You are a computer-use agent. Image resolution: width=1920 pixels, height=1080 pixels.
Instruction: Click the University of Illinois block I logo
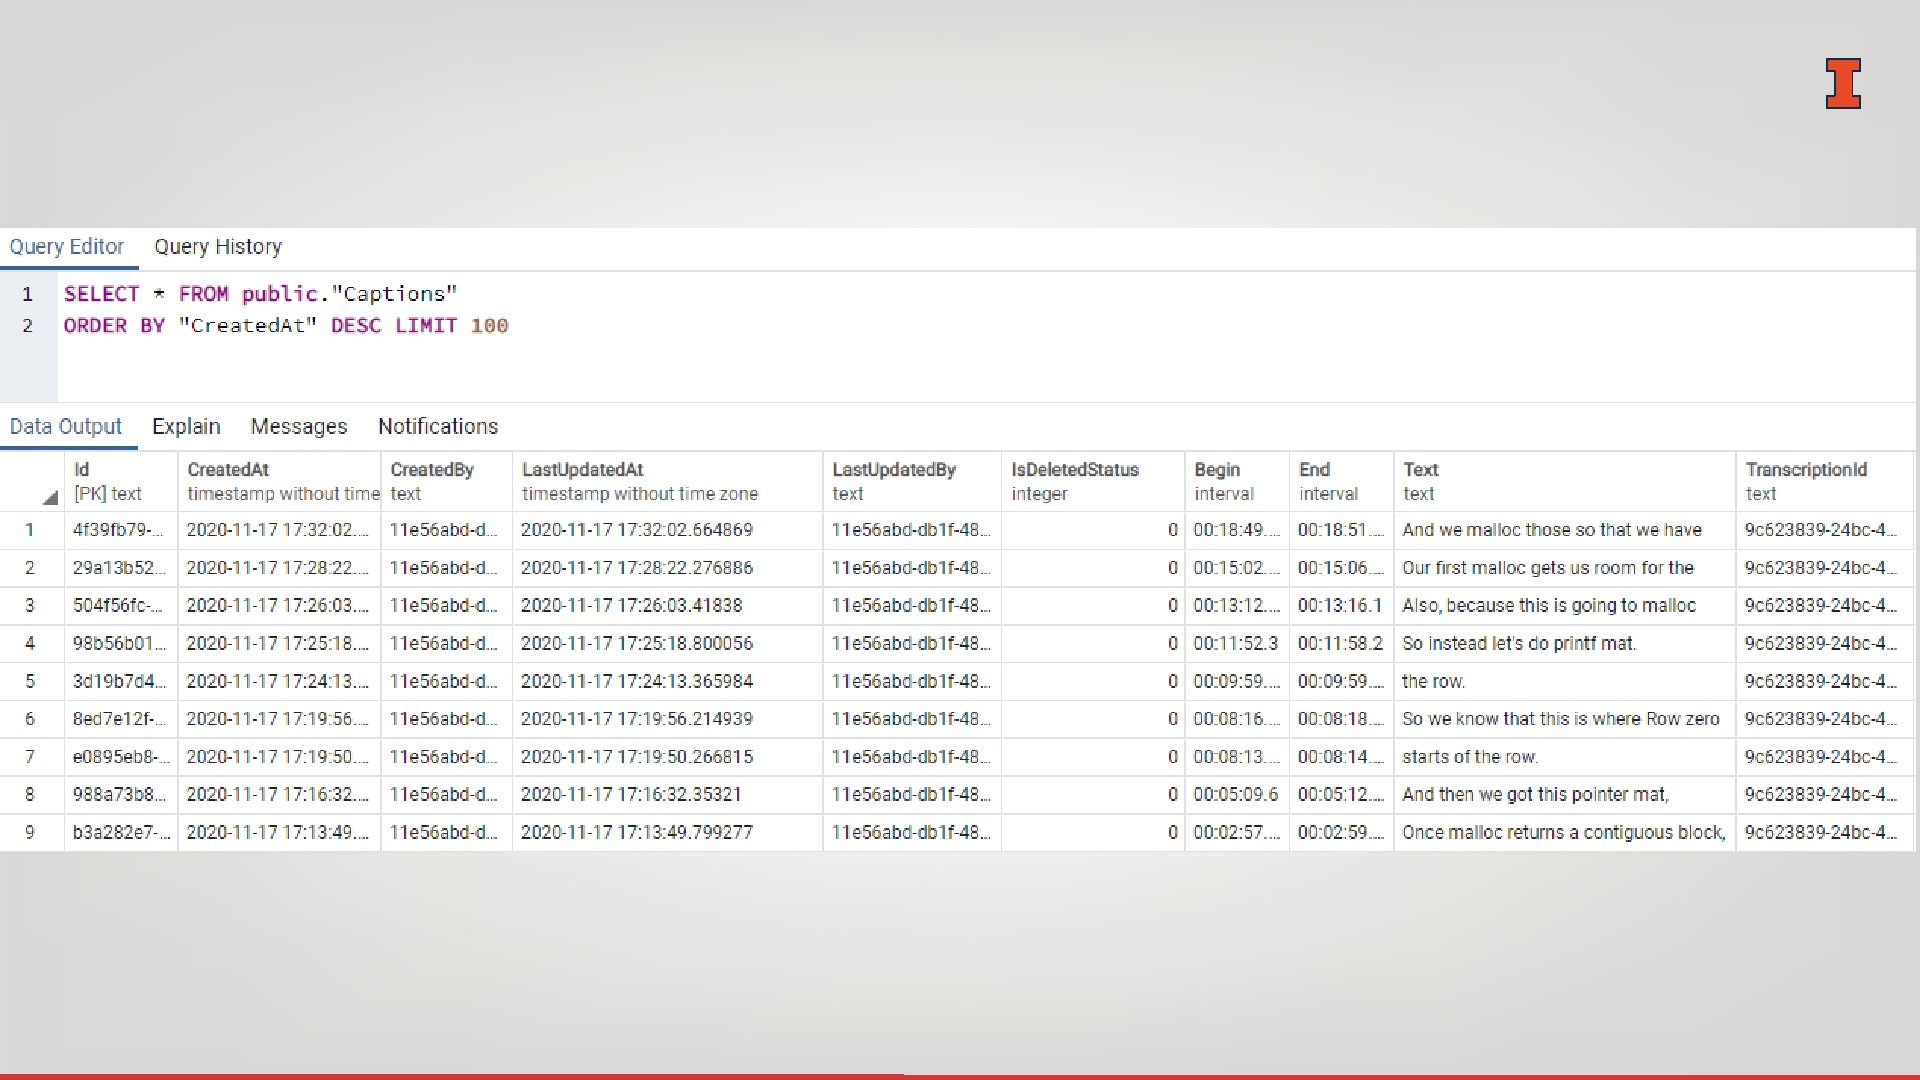tap(1842, 84)
